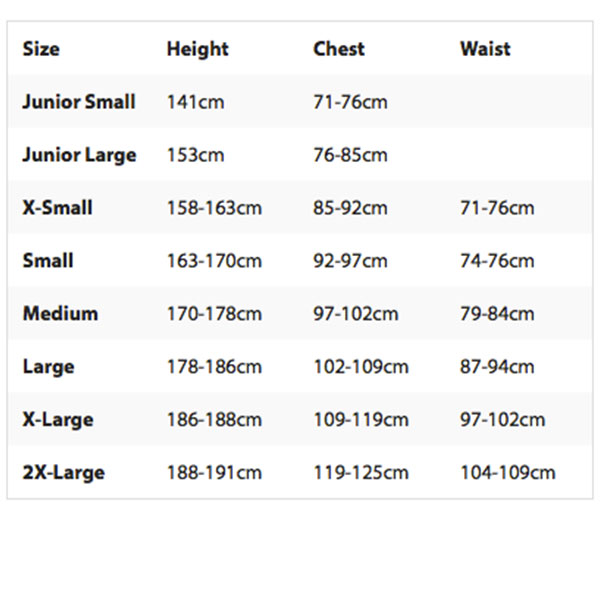
Task: Click the 153cm height cell
Action: [195, 155]
